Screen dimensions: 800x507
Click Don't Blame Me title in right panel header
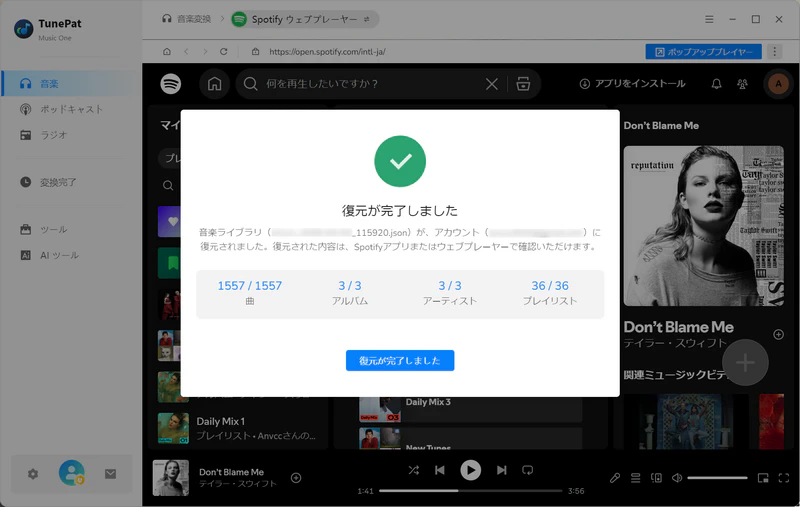click(x=661, y=125)
